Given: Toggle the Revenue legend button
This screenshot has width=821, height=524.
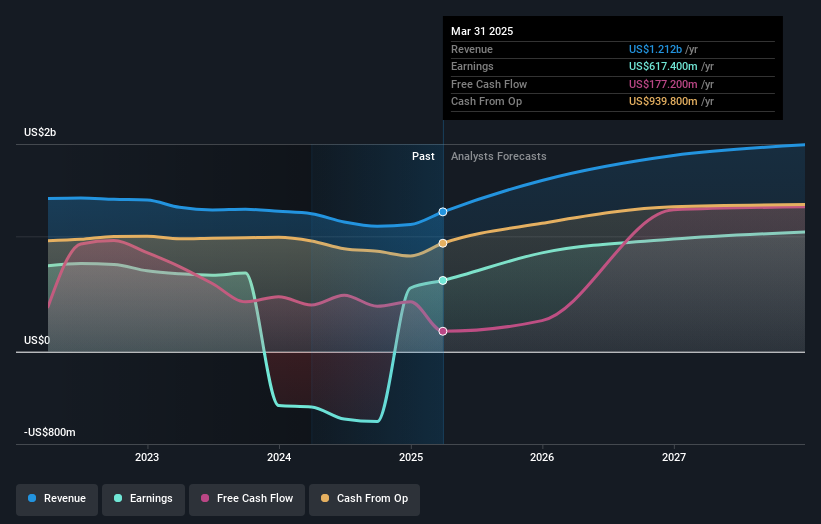Looking at the screenshot, I should coord(57,498).
